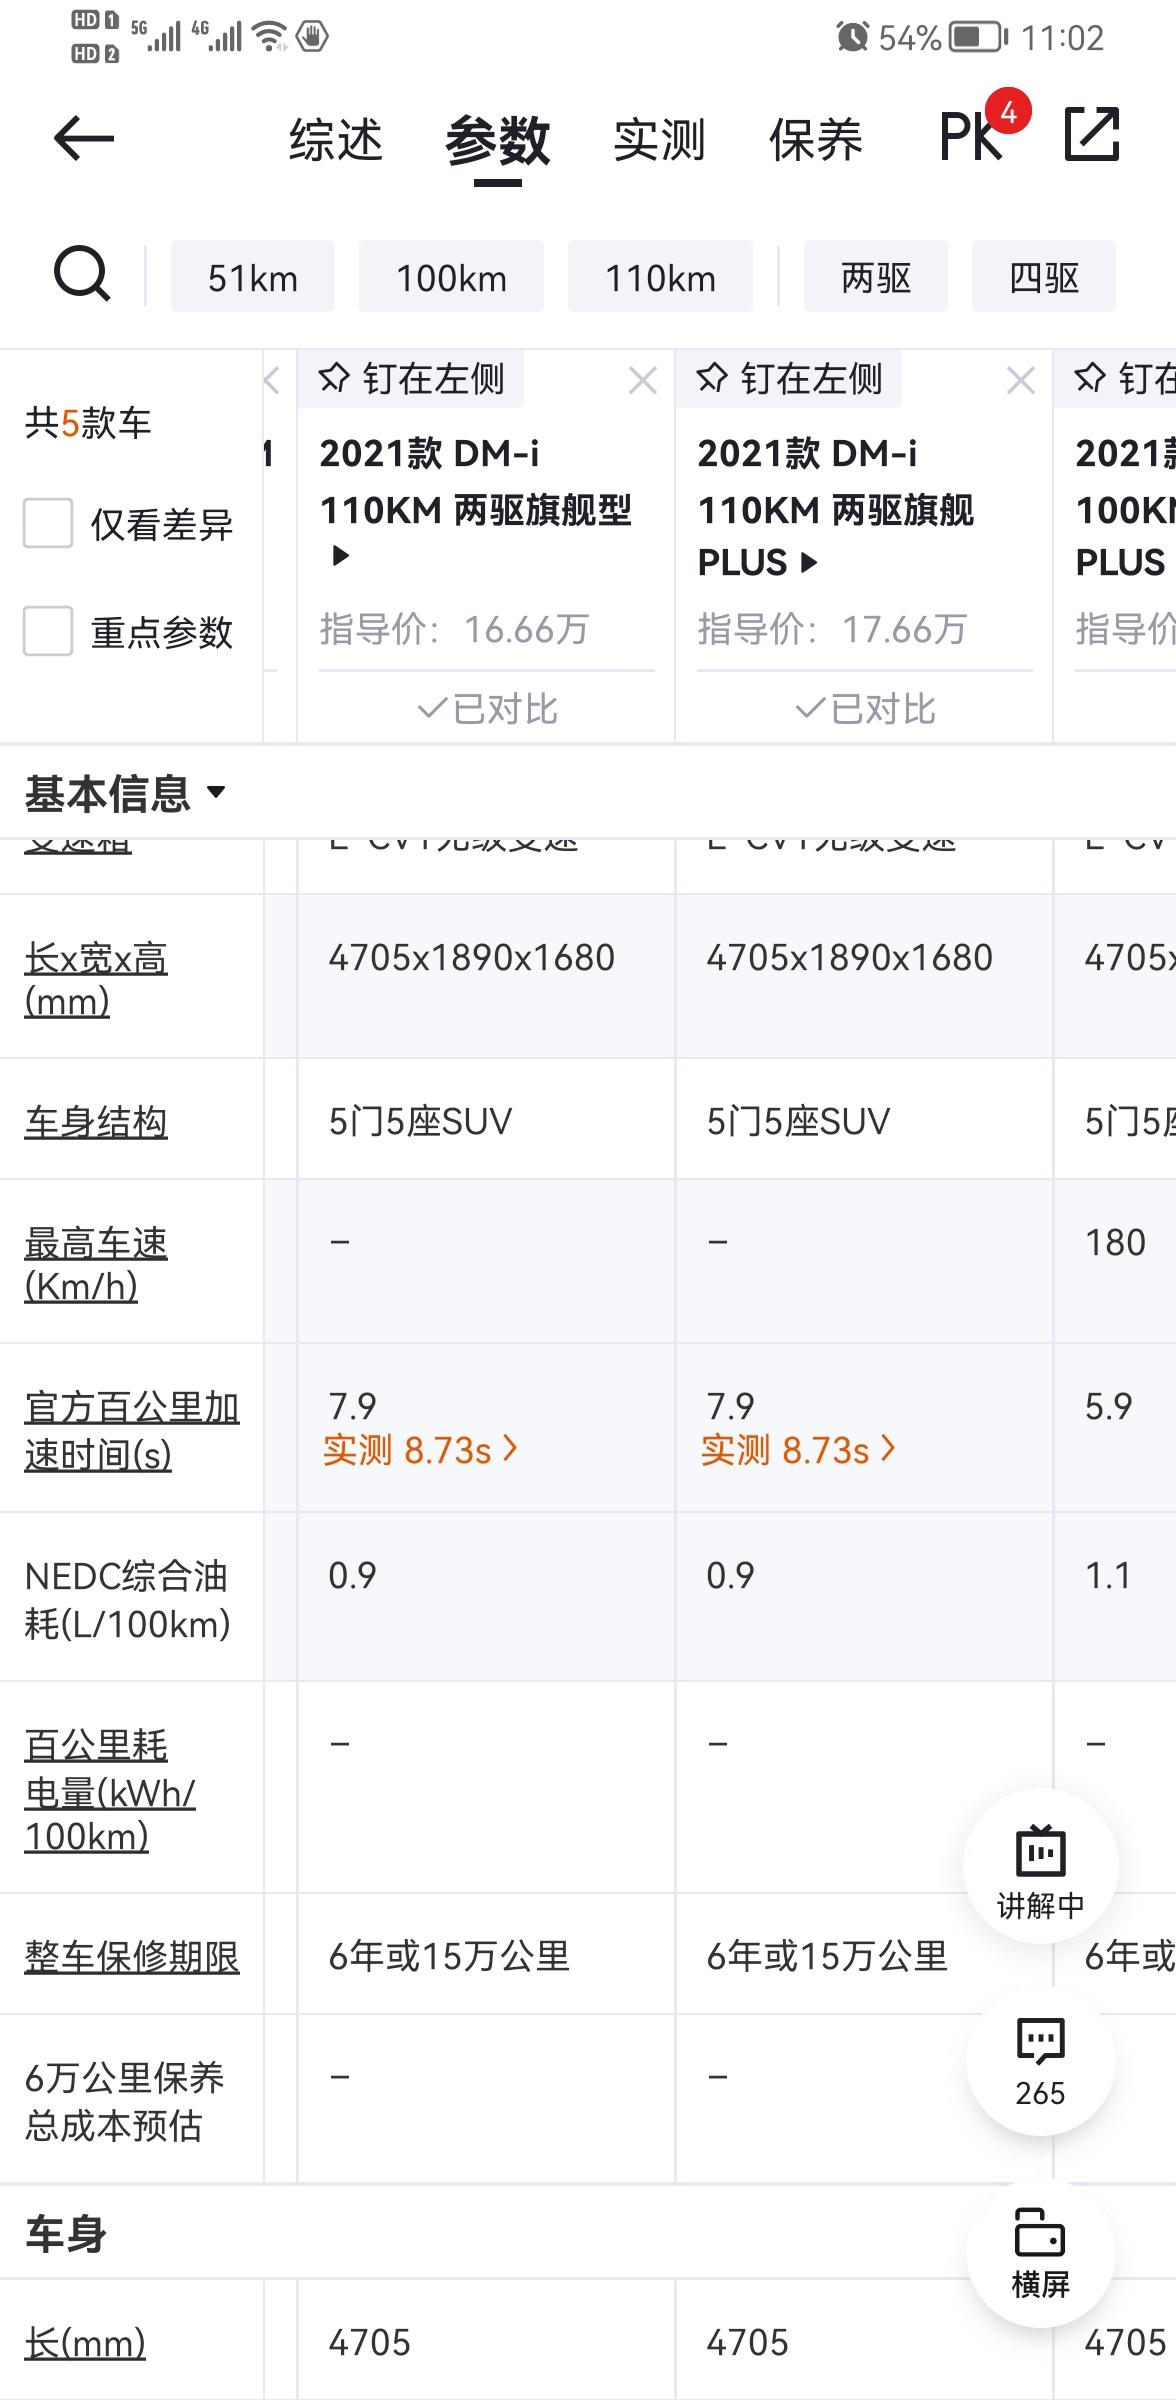Select the 180 top speed value
The width and height of the screenshot is (1176, 2400).
click(x=1115, y=1243)
